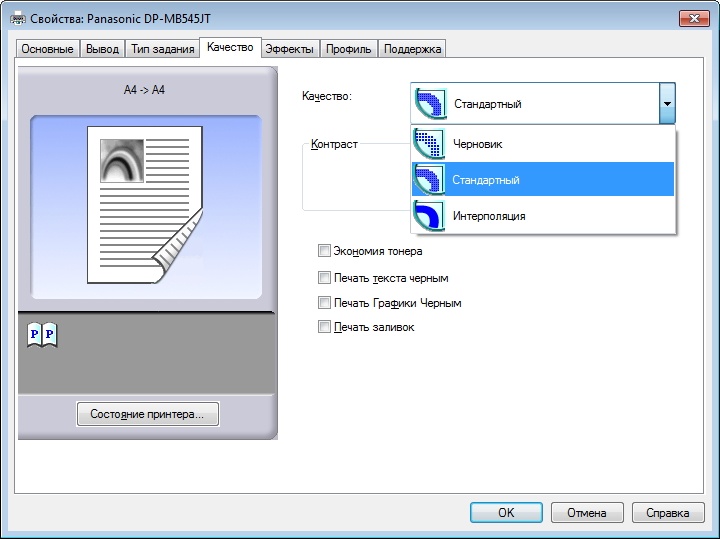This screenshot has width=720, height=539.
Task: Open the Вывод tab
Action: pos(102,49)
